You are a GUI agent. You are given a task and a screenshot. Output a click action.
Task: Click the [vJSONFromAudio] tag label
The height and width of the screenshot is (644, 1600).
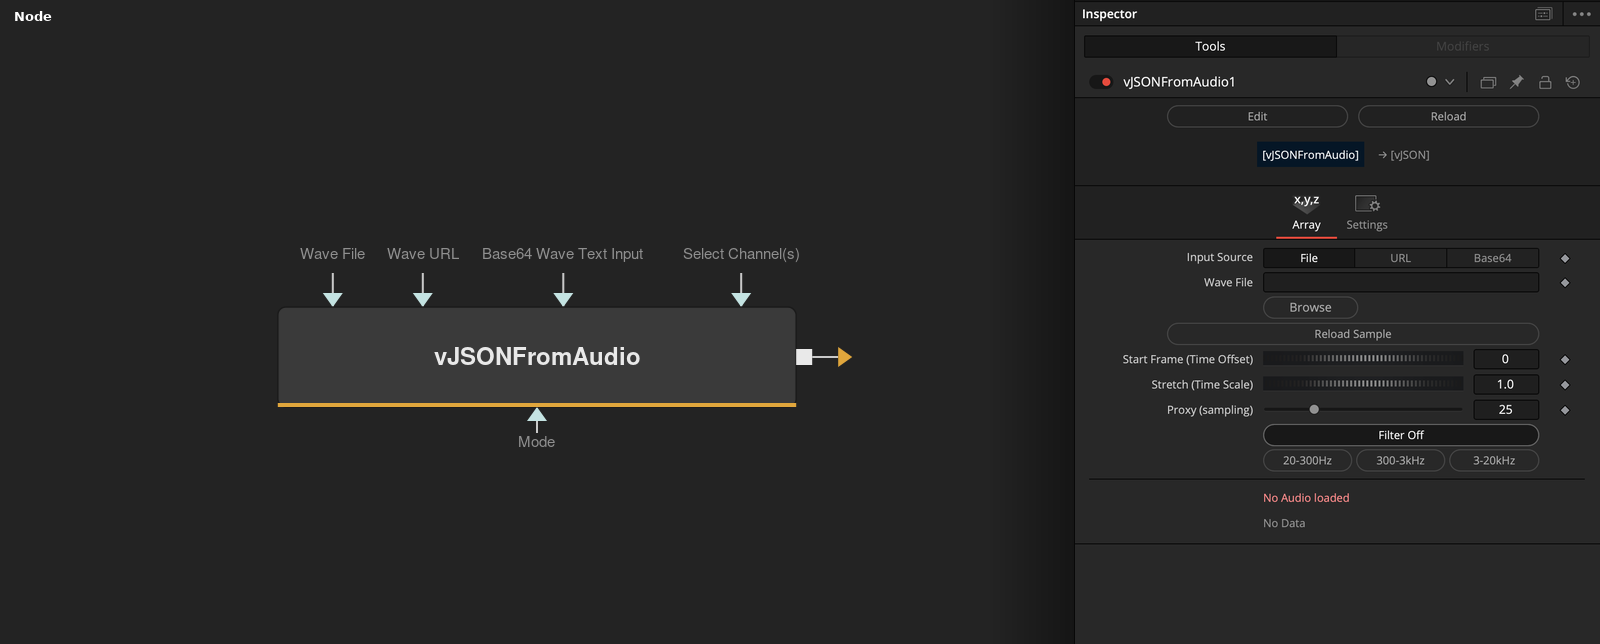coord(1310,155)
